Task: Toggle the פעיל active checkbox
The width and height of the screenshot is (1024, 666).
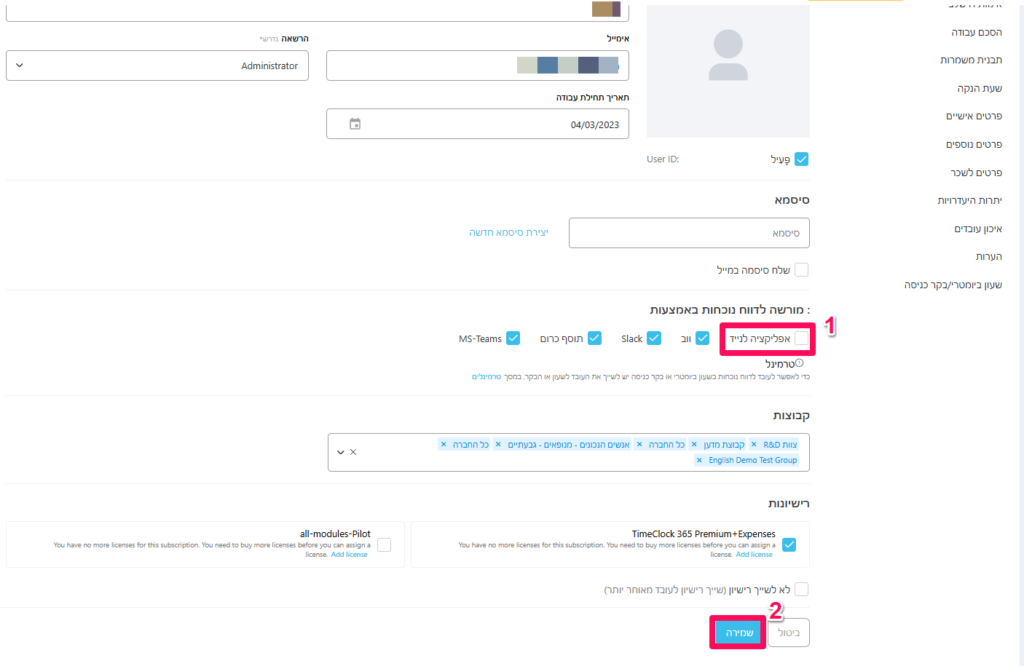Action: 801,159
